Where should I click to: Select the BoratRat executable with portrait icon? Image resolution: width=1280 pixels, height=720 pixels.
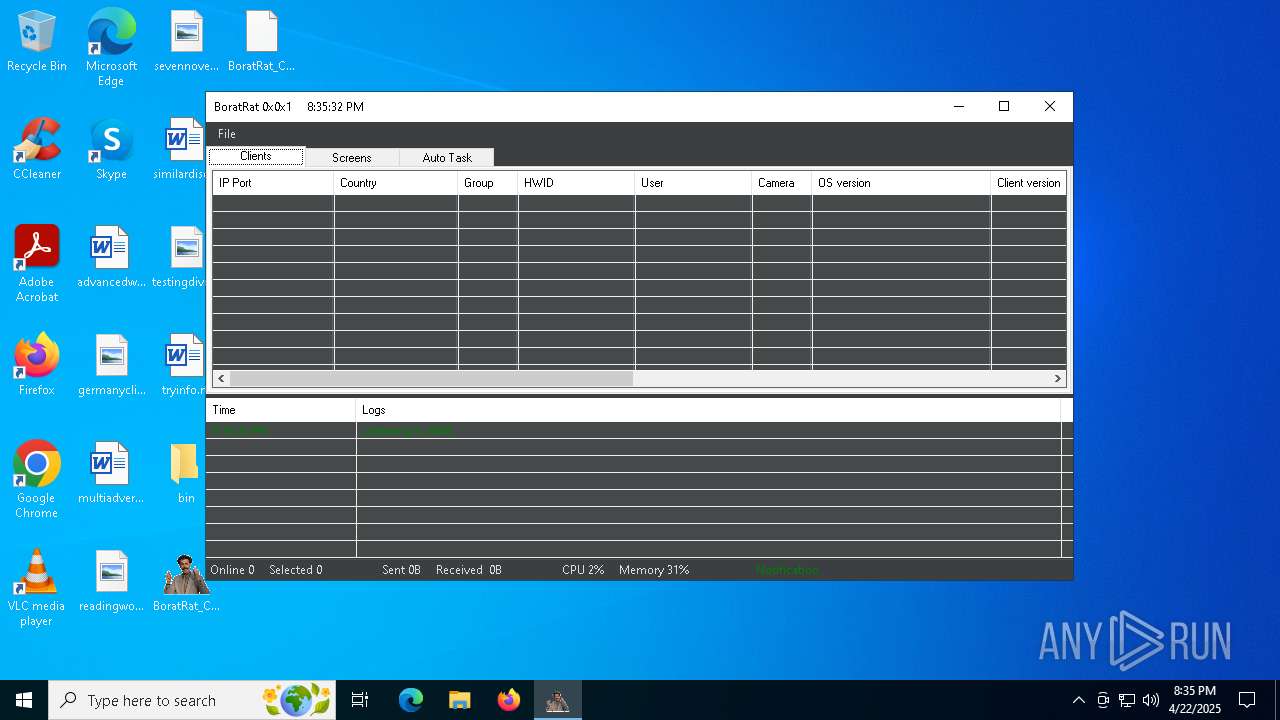pos(185,581)
